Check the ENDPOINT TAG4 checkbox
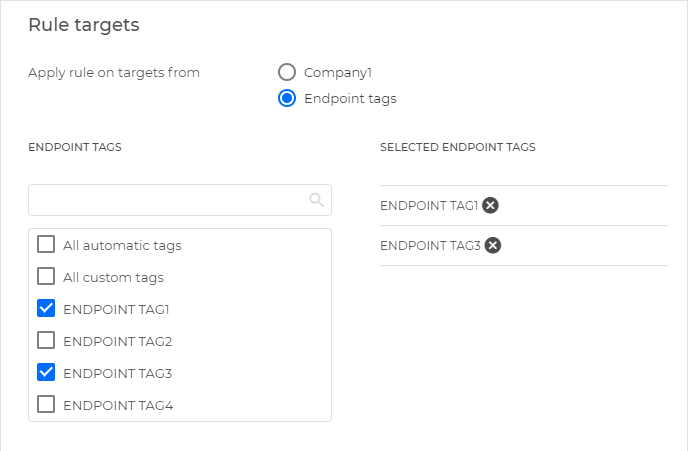Image resolution: width=688 pixels, height=451 pixels. pyautogui.click(x=46, y=404)
